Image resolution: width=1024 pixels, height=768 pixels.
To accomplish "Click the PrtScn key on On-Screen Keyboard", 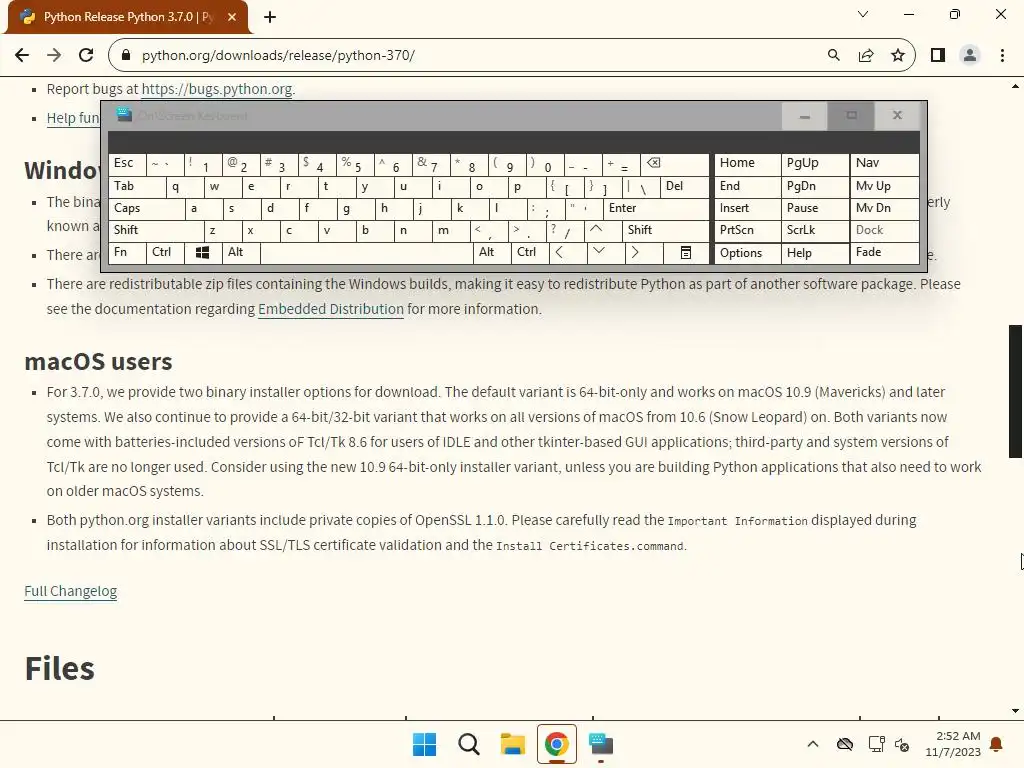I will (748, 230).
